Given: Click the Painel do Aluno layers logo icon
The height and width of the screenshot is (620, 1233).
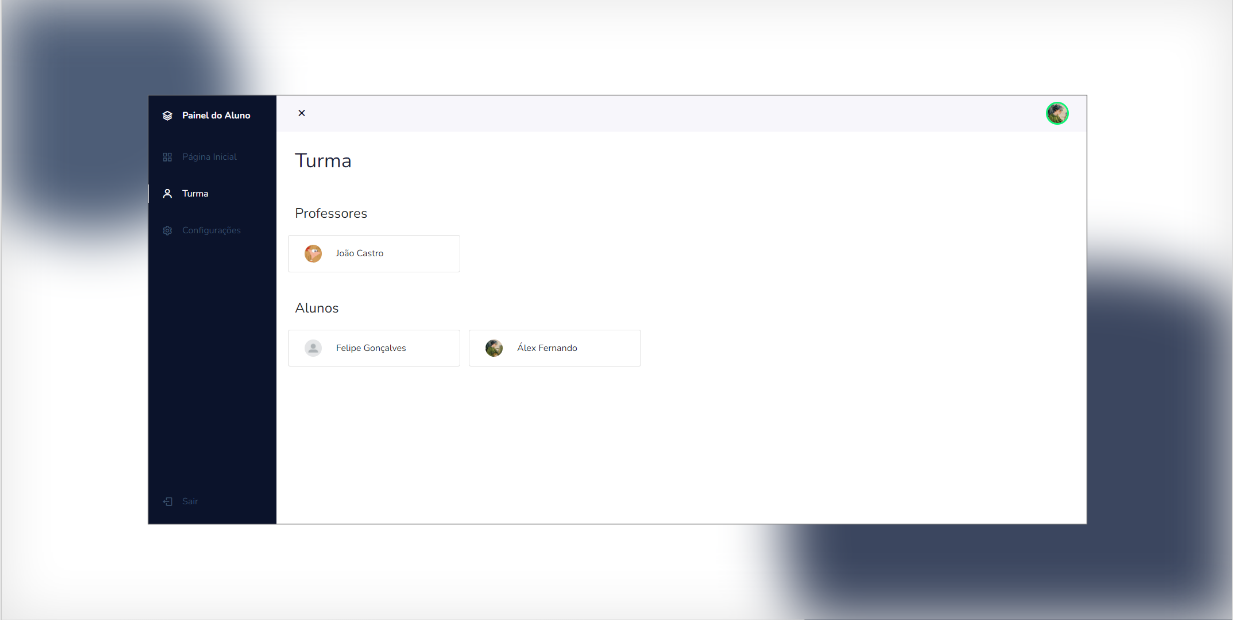Looking at the screenshot, I should coord(167,116).
